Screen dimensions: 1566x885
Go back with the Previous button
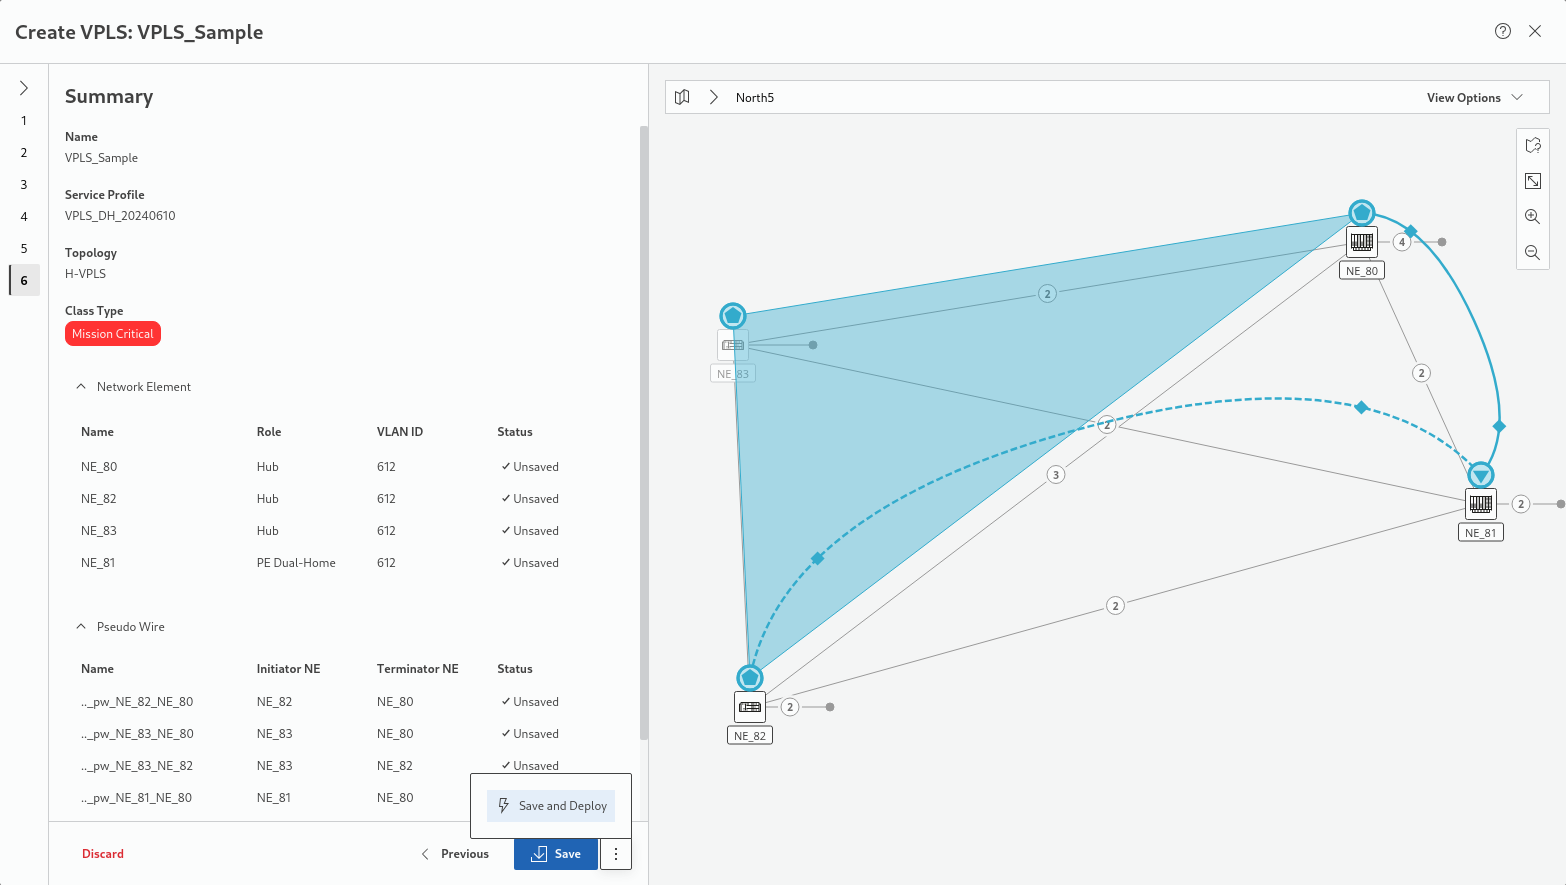click(x=455, y=854)
